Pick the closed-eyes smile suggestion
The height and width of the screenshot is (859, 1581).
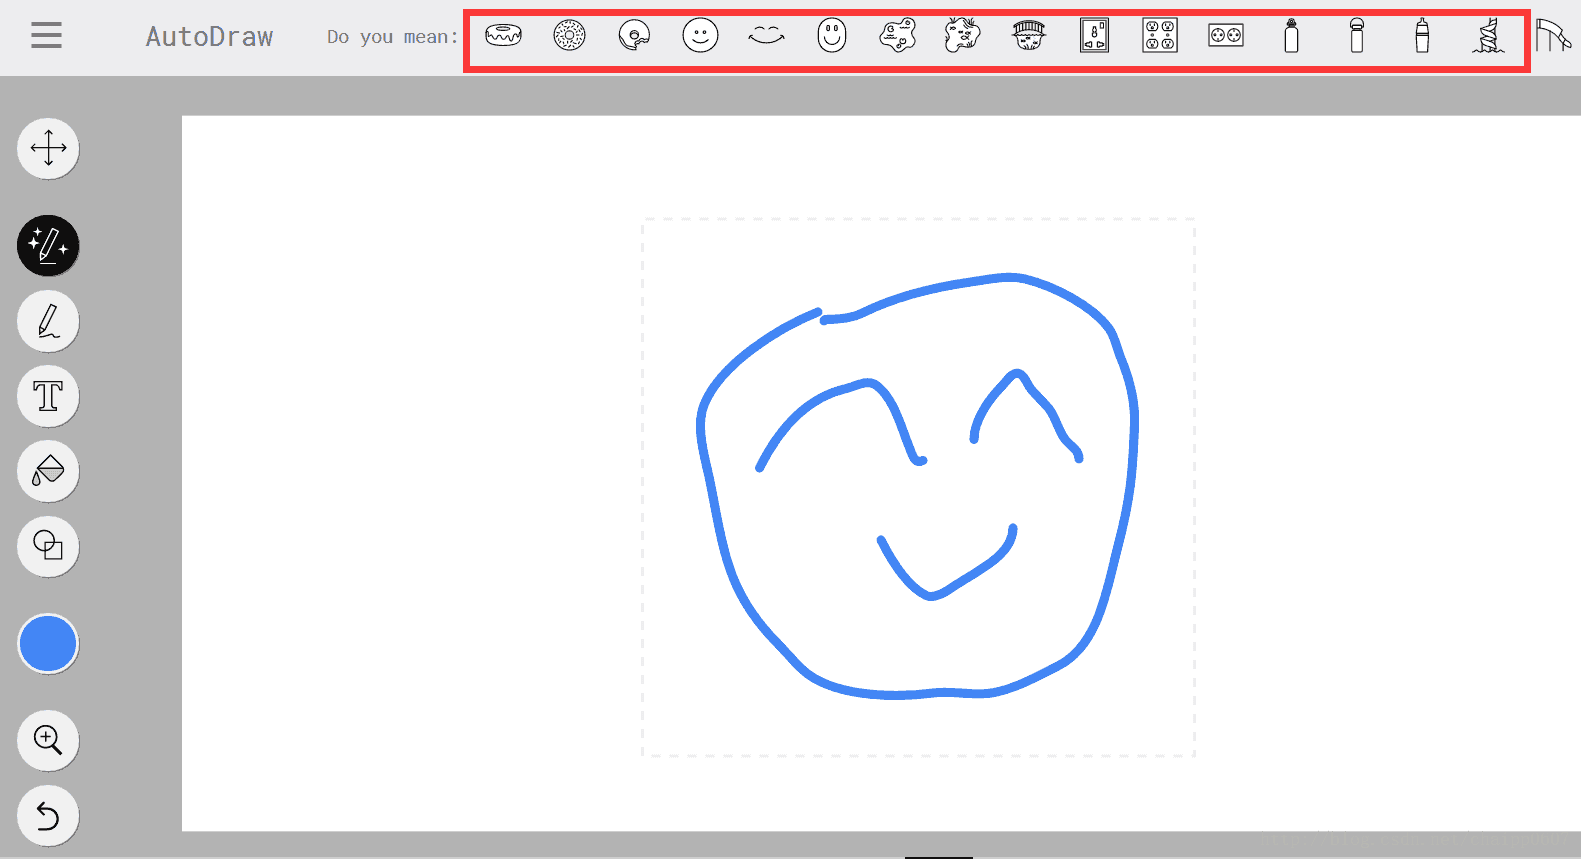766,36
